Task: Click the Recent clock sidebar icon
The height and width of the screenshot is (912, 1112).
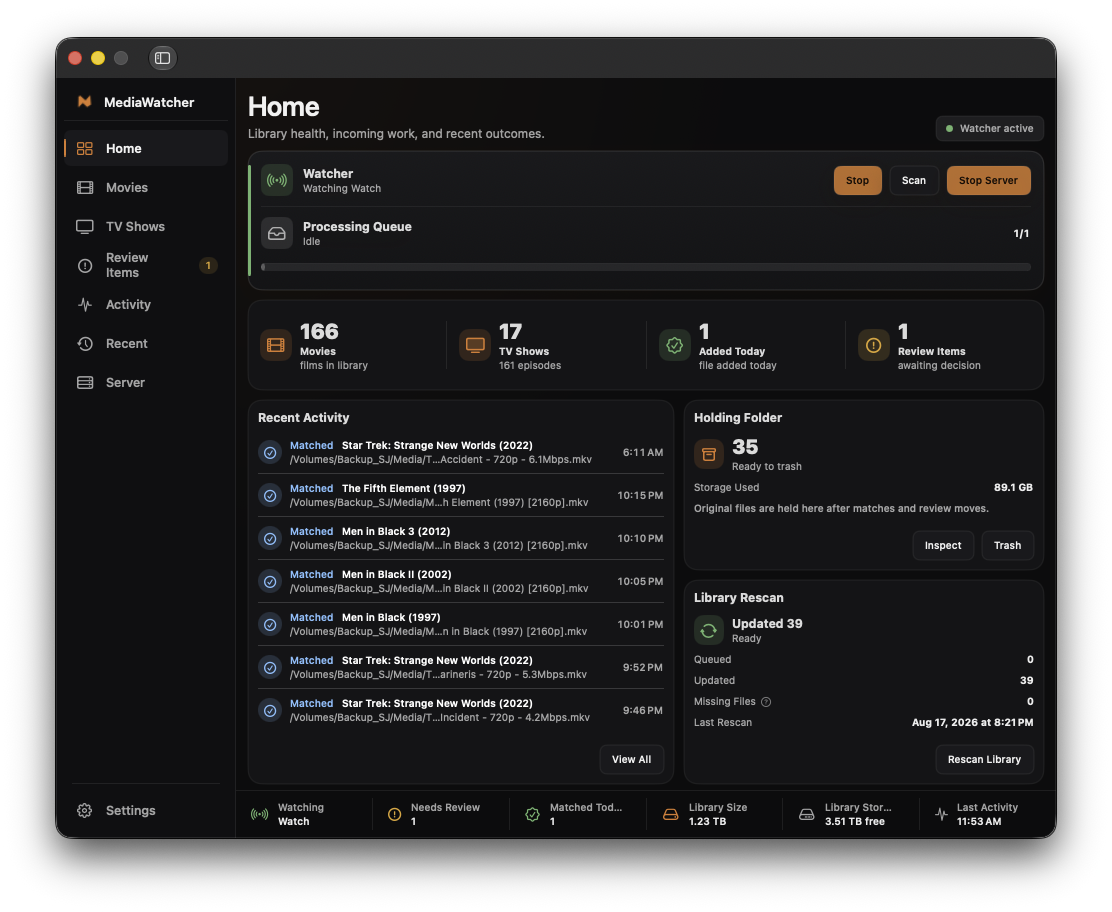Action: 85,343
